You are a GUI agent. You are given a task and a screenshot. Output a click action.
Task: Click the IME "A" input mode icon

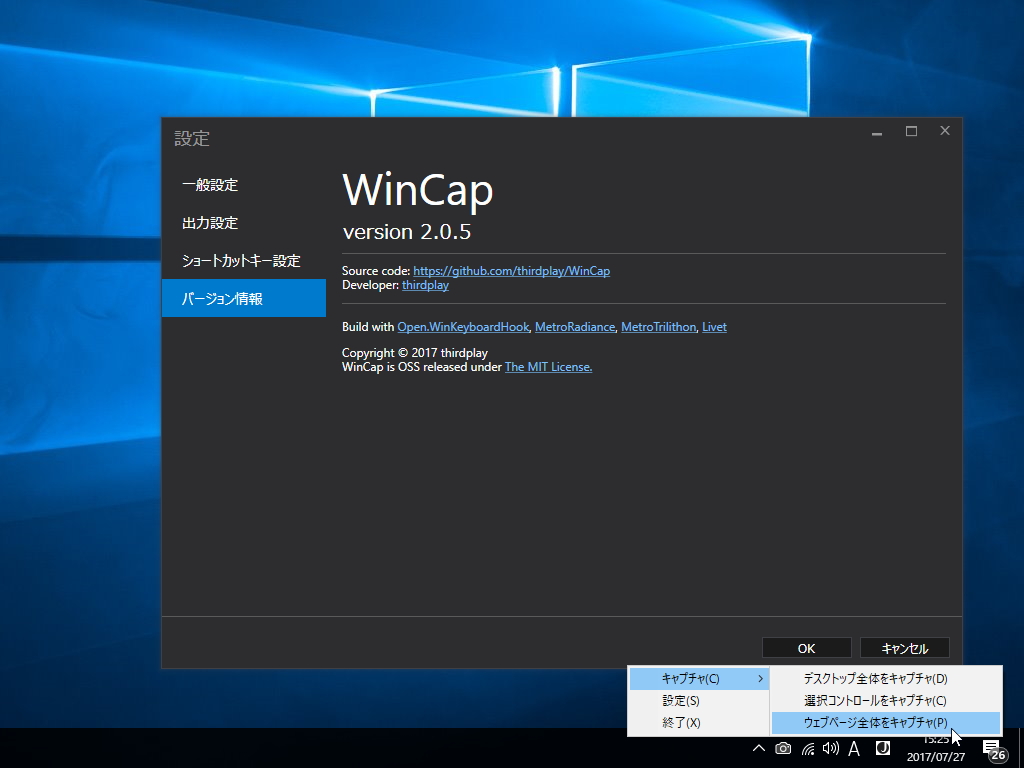(x=853, y=748)
